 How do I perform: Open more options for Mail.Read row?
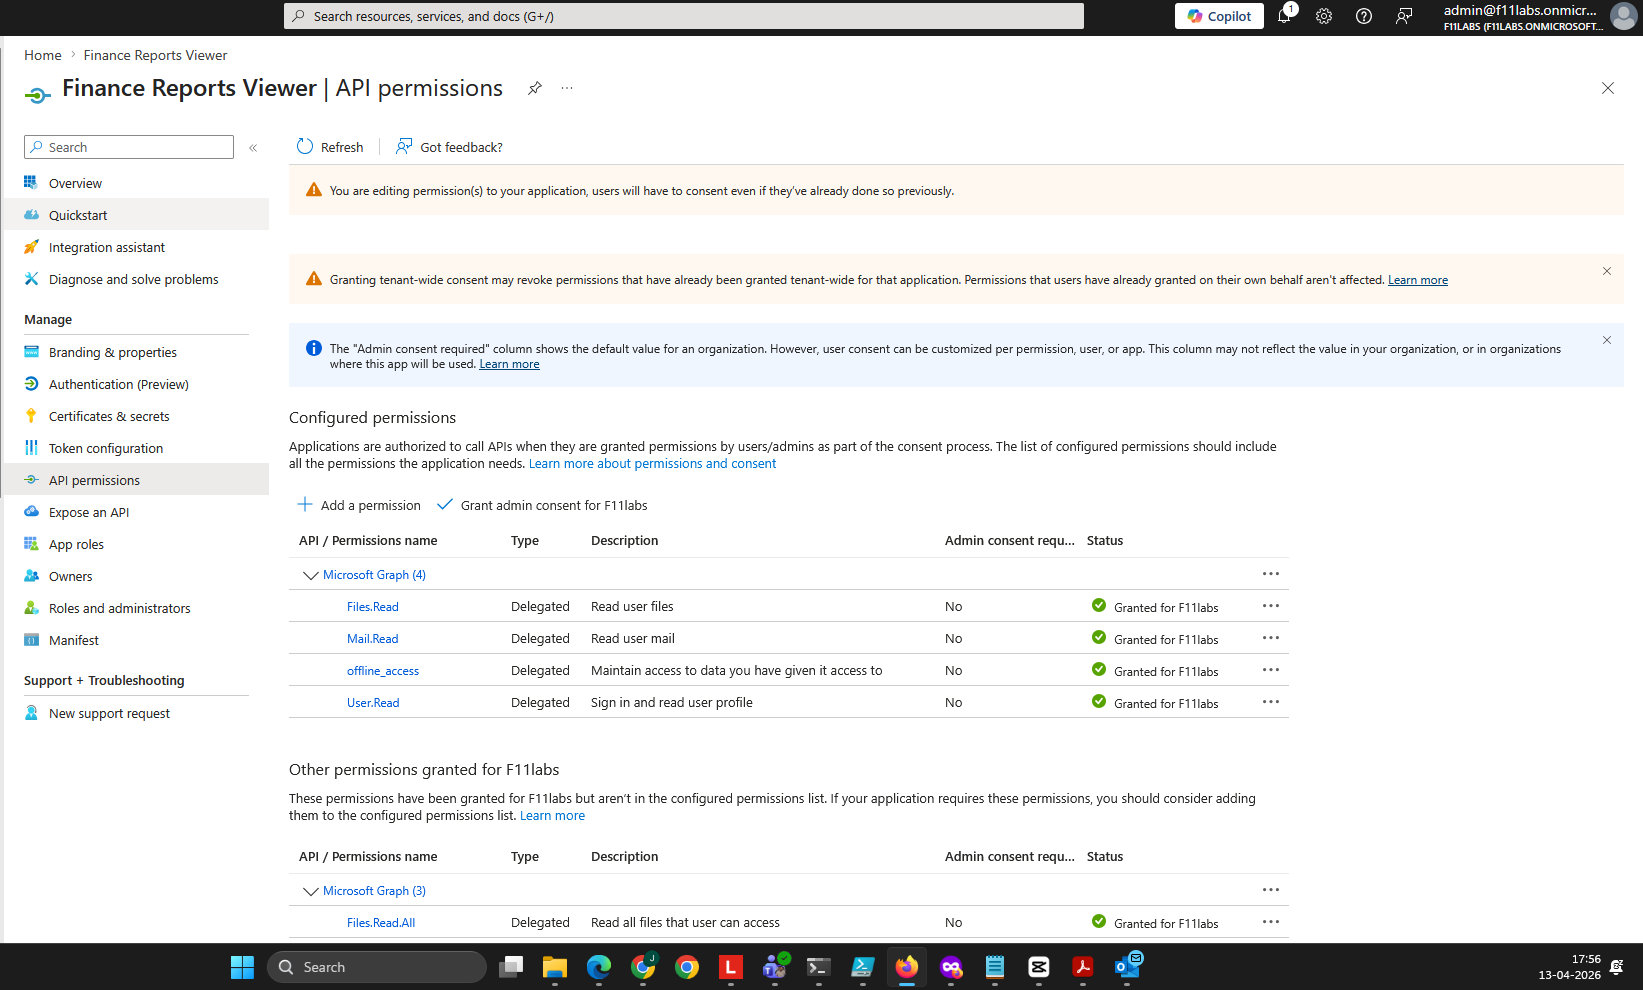point(1270,638)
